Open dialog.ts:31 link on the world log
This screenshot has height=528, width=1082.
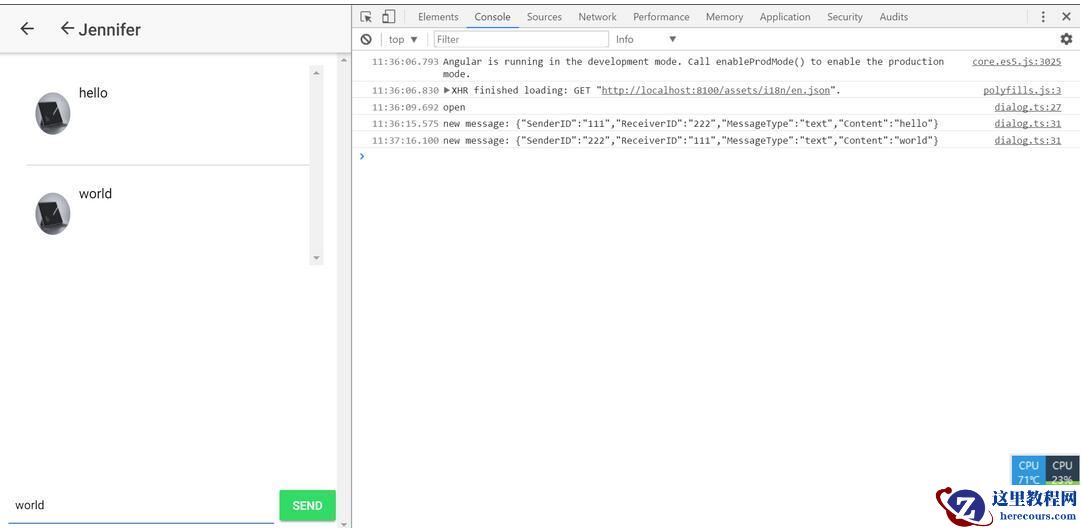click(1027, 140)
